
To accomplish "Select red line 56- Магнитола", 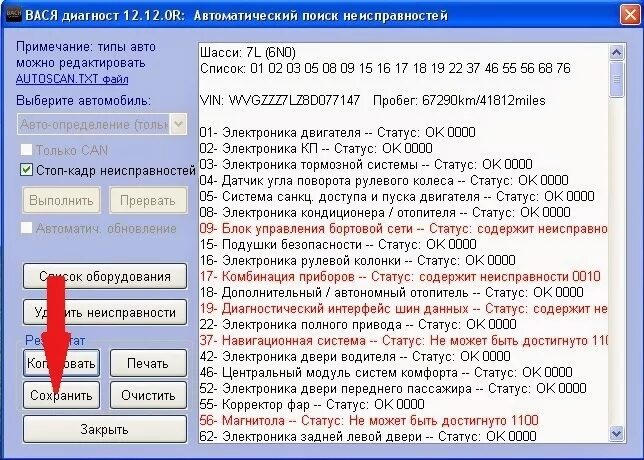I will pyautogui.click(x=369, y=421).
